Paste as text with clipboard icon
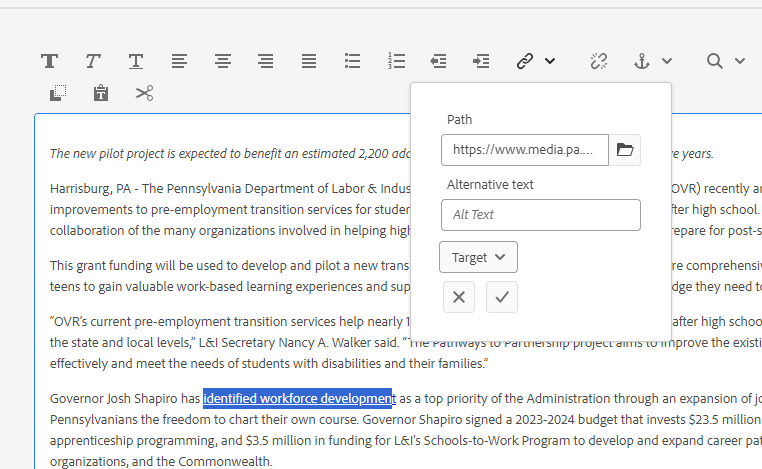 [x=101, y=93]
